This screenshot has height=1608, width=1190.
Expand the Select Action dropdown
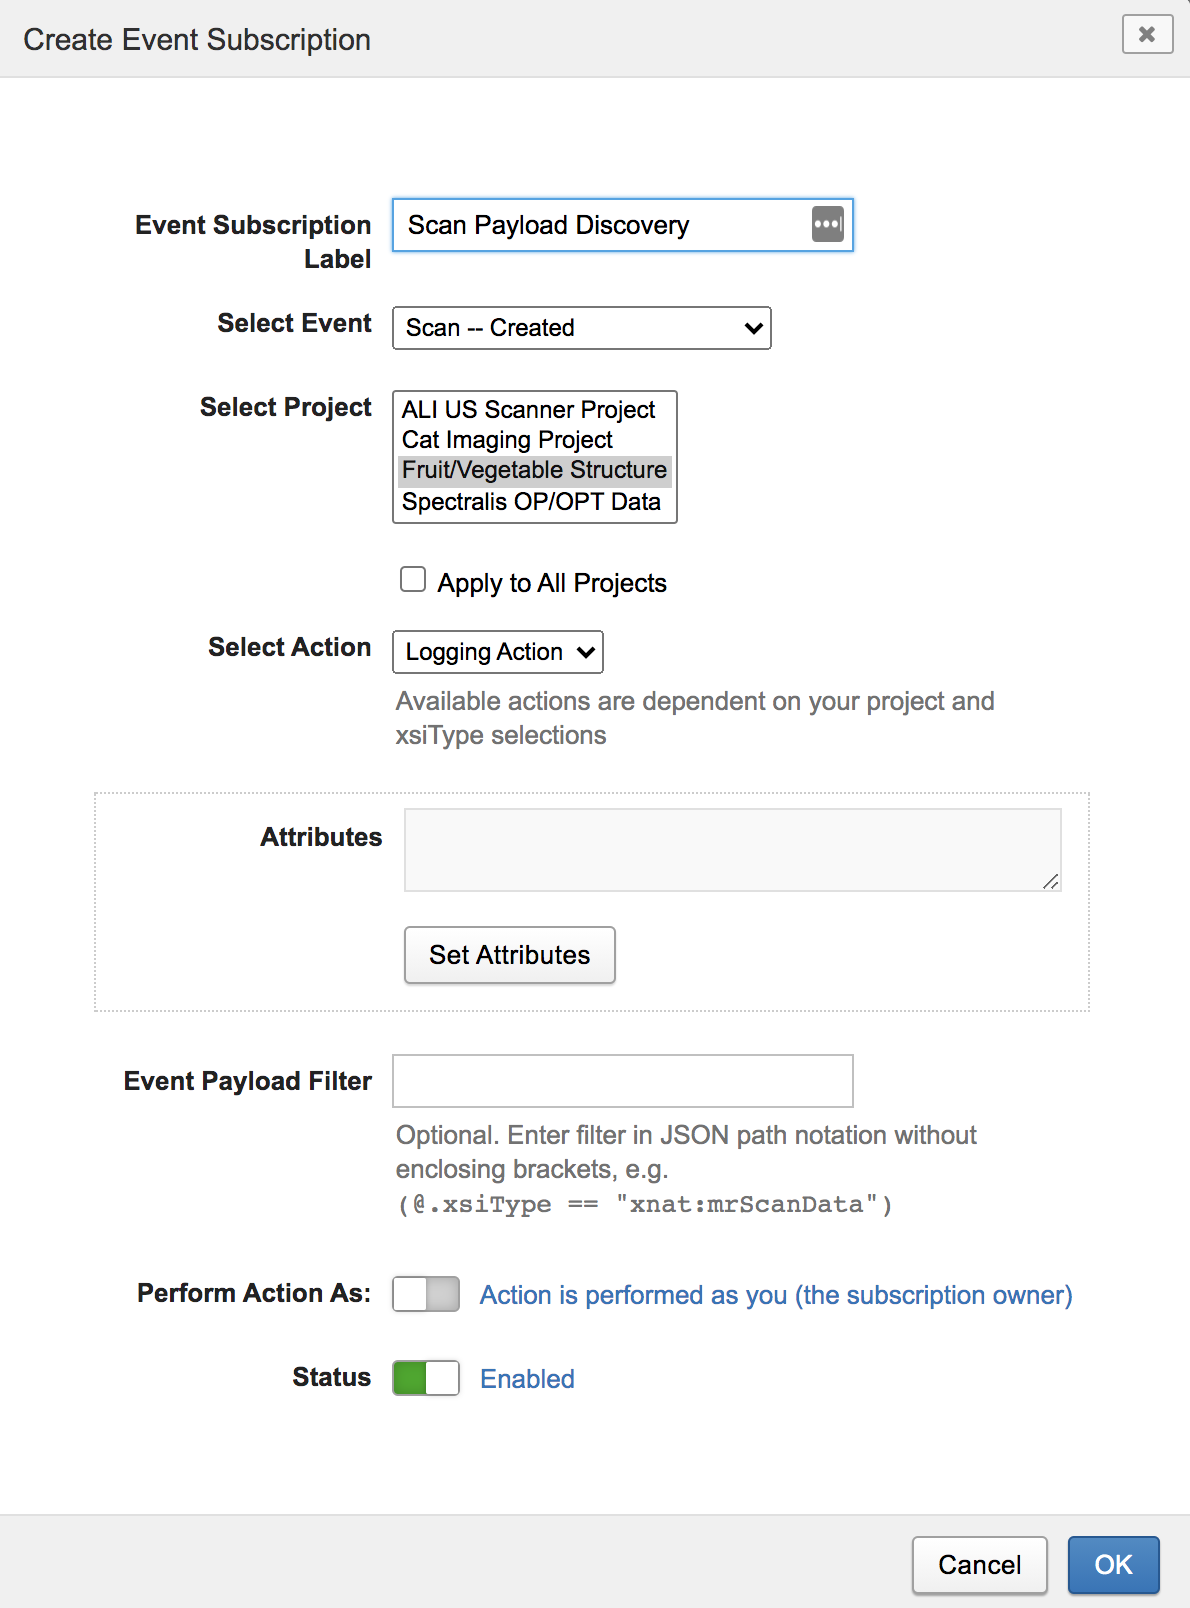(498, 652)
